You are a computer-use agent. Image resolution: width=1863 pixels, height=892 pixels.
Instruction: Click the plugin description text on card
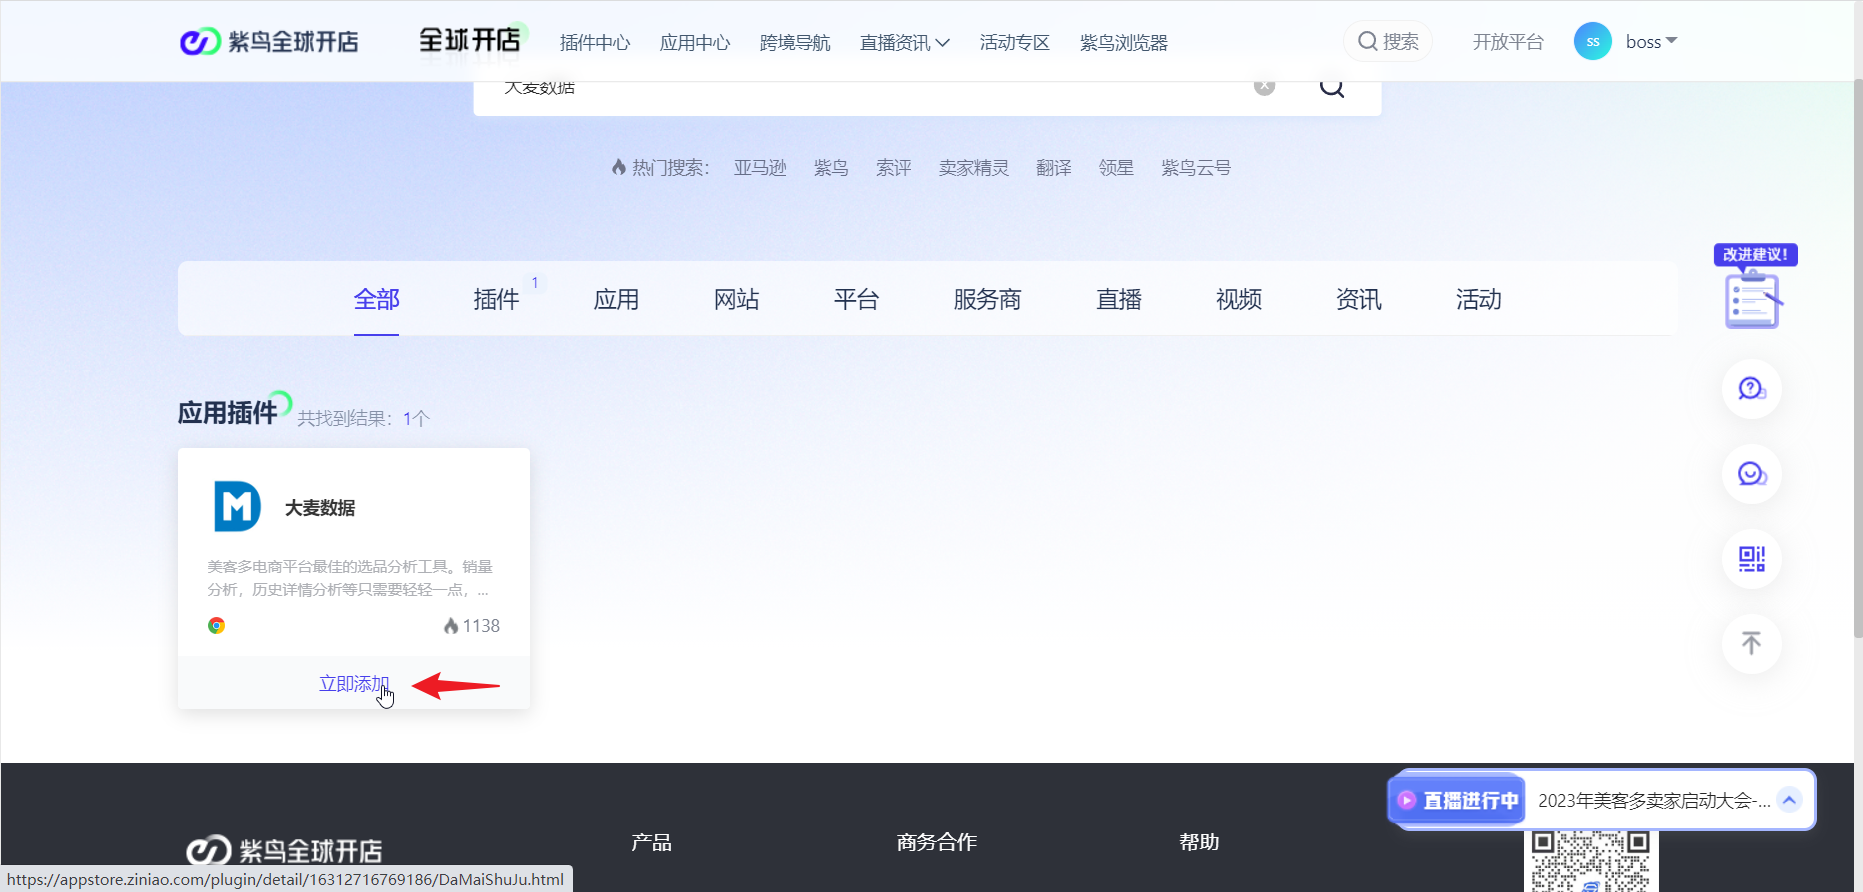coord(350,578)
